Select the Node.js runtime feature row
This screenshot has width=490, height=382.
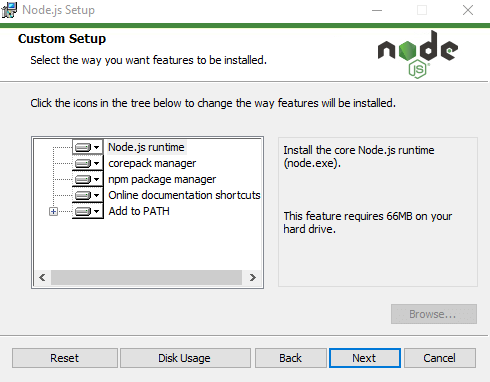coord(146,147)
